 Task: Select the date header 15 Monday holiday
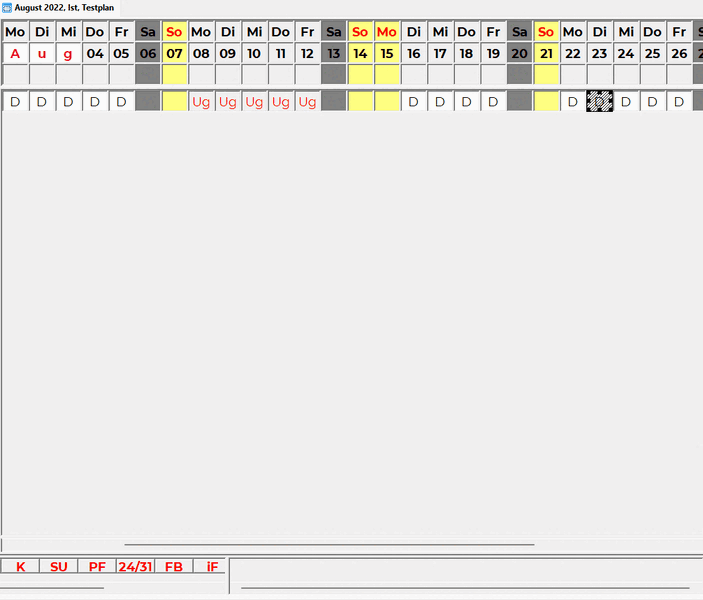pyautogui.click(x=386, y=53)
